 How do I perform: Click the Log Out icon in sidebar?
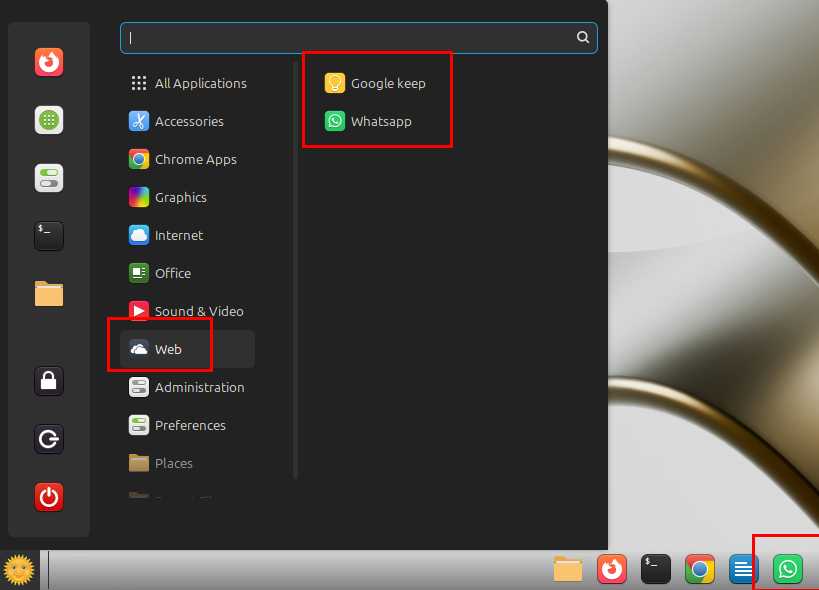coord(48,438)
